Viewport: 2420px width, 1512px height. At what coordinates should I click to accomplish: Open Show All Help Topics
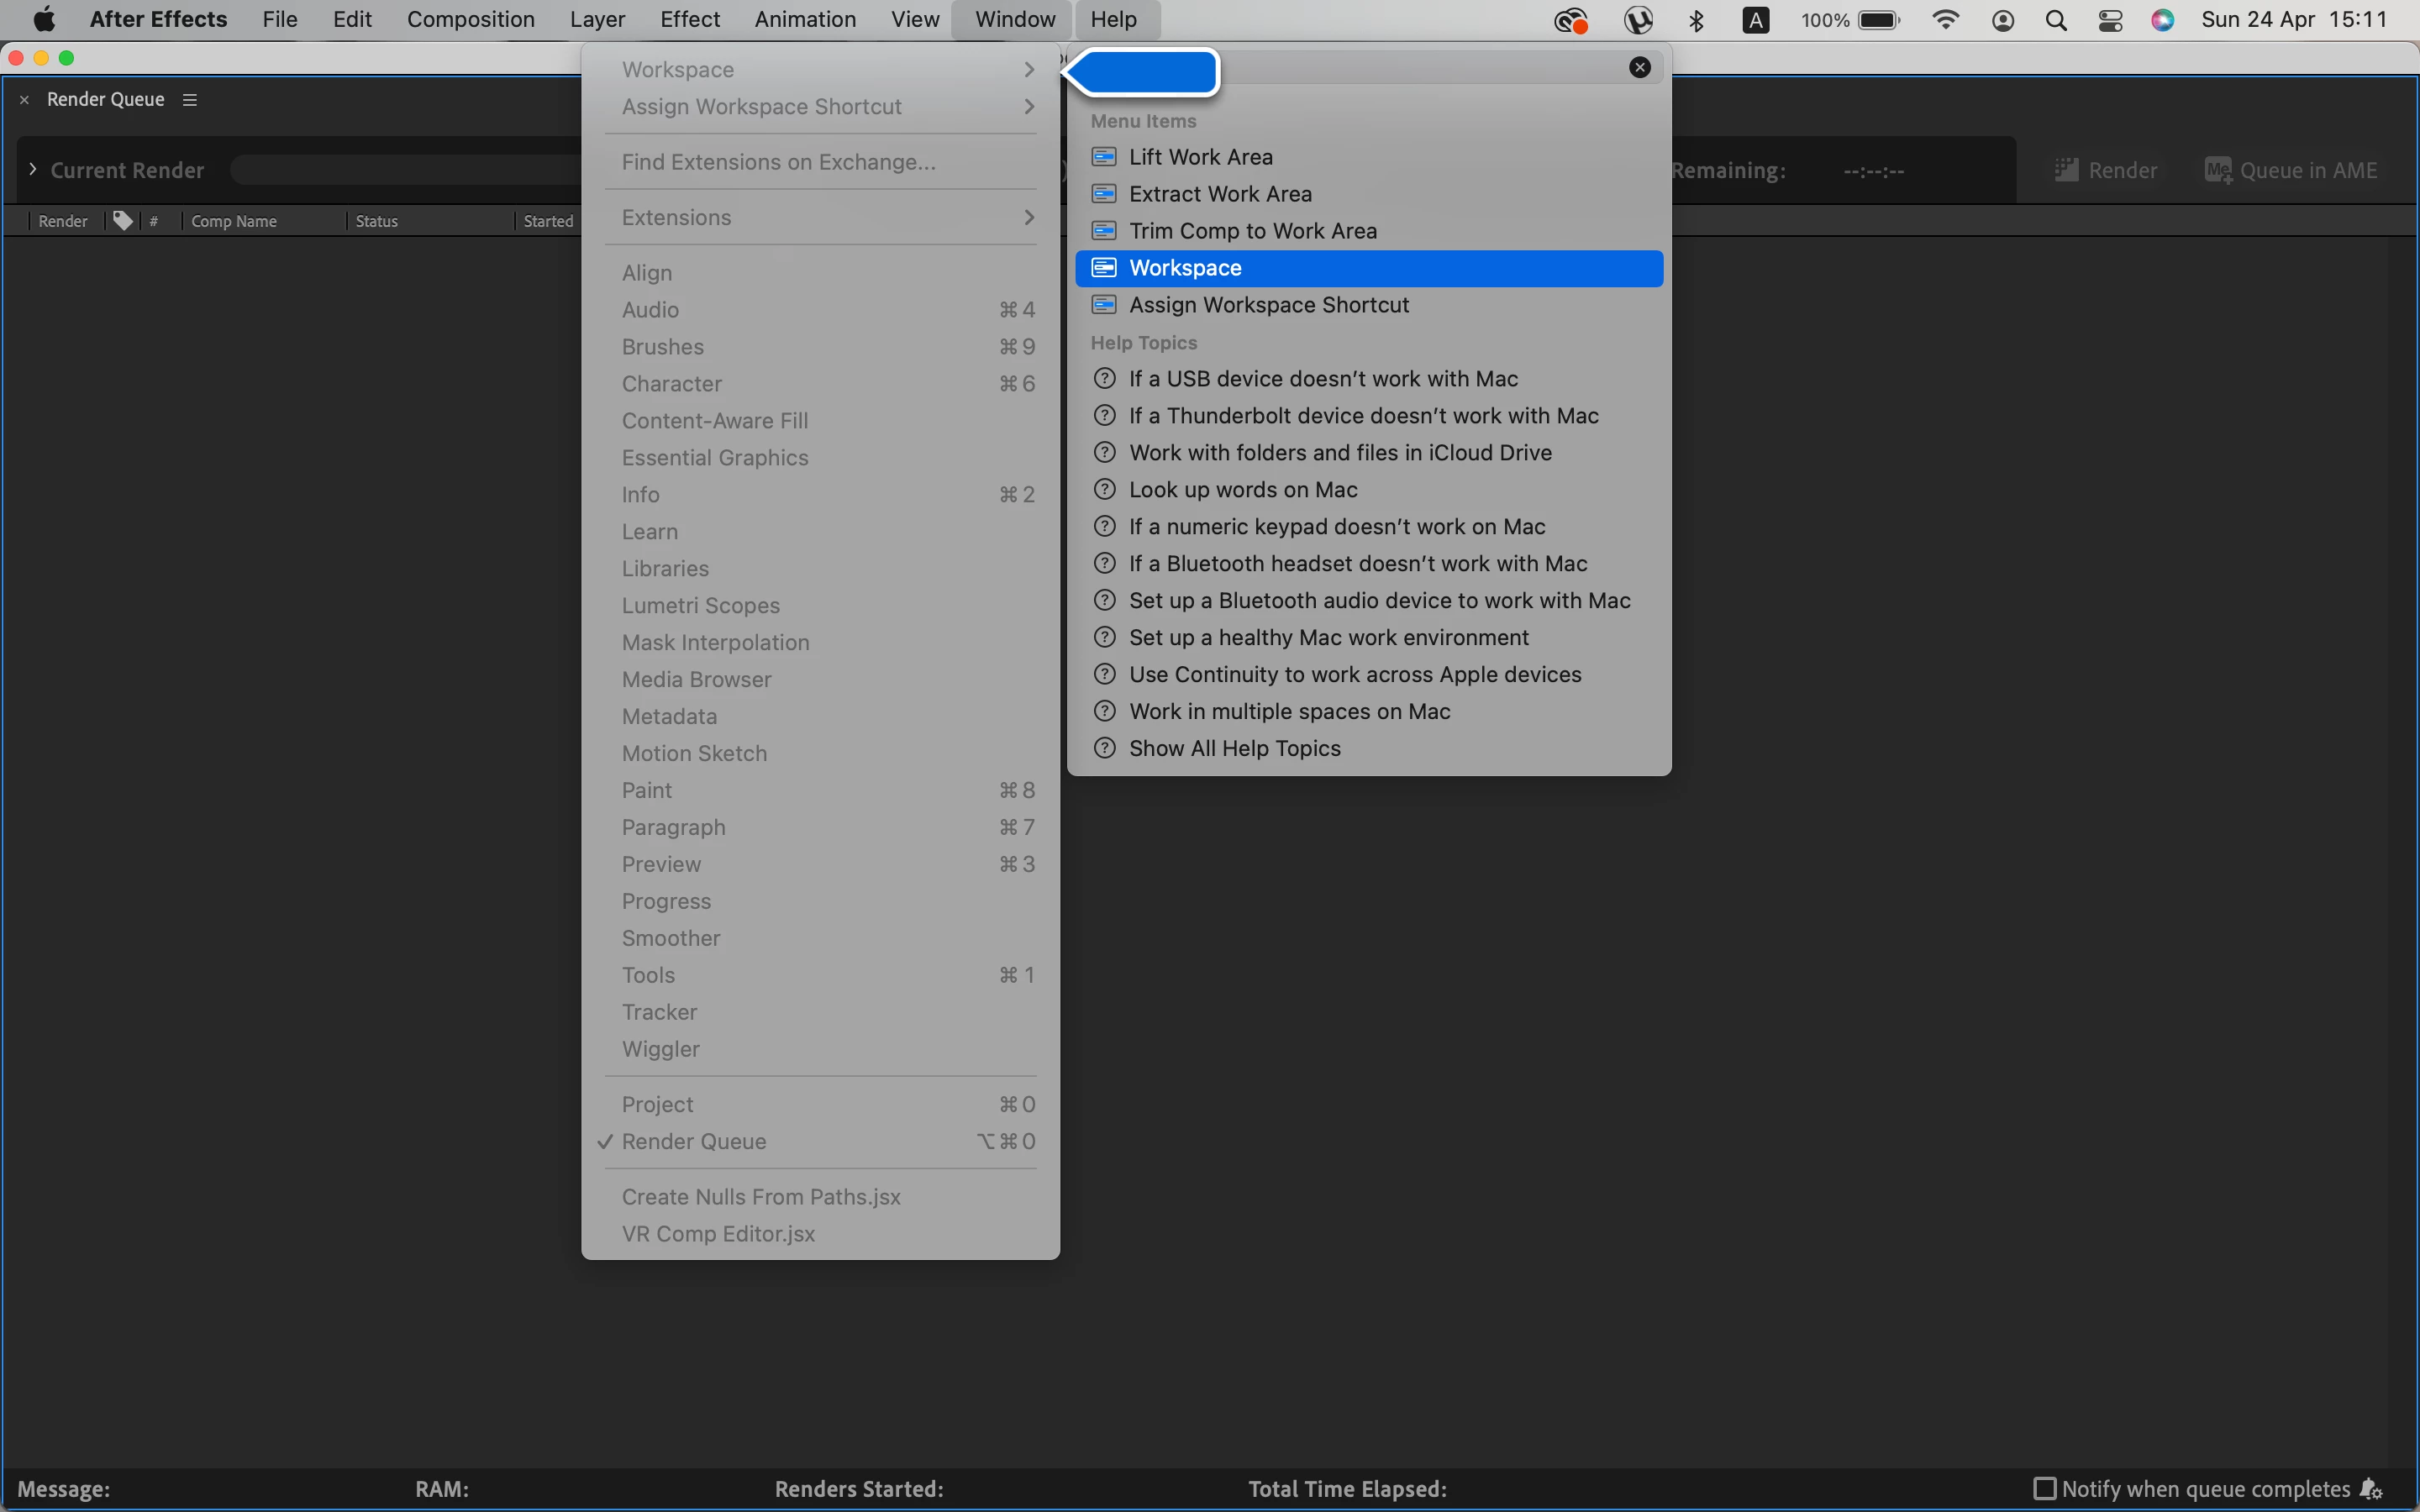1234,748
